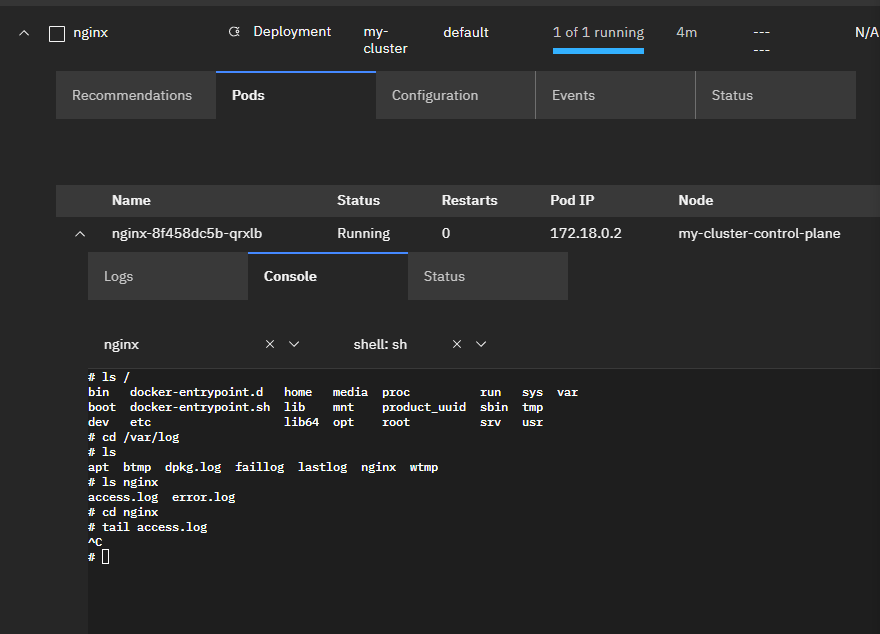880x634 pixels.
Task: Open the Events tab
Action: (x=573, y=95)
